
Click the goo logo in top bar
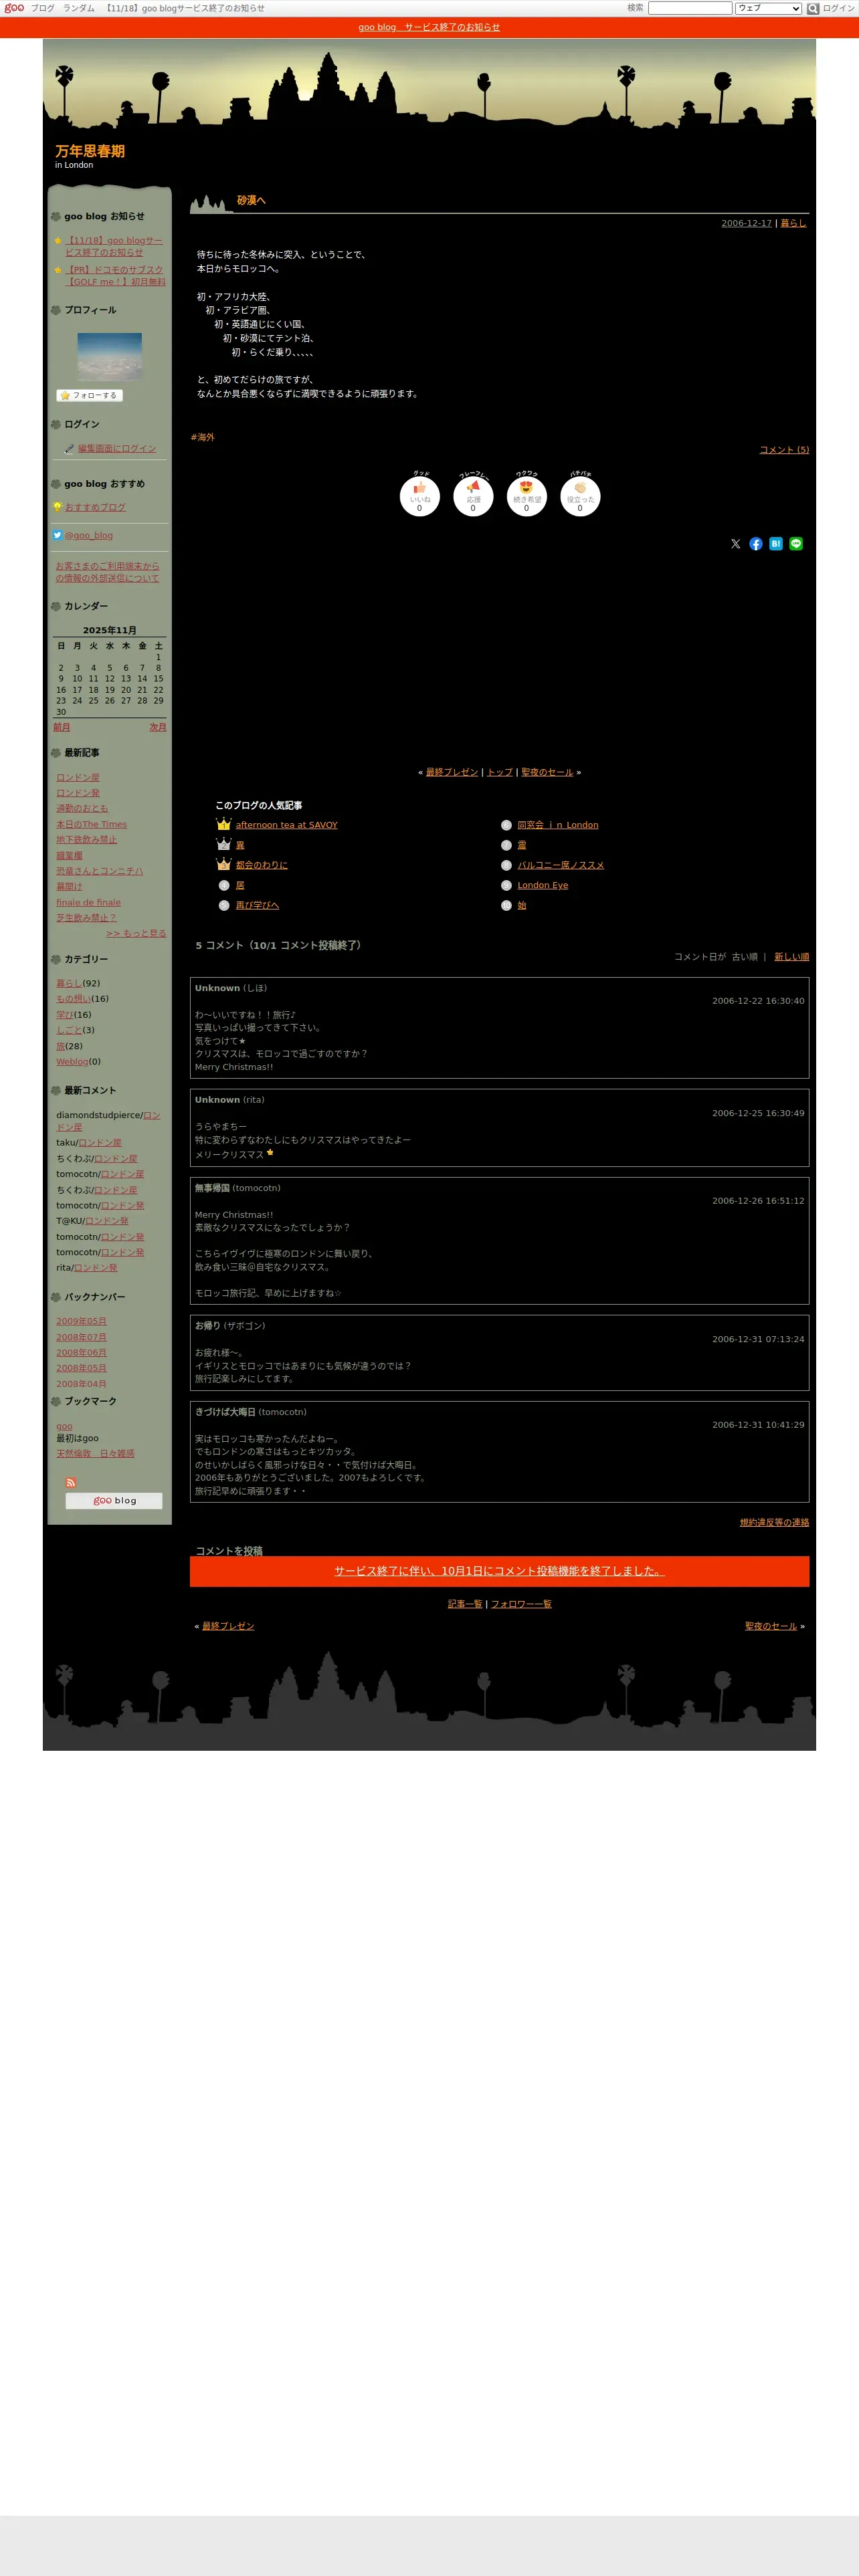pos(14,8)
